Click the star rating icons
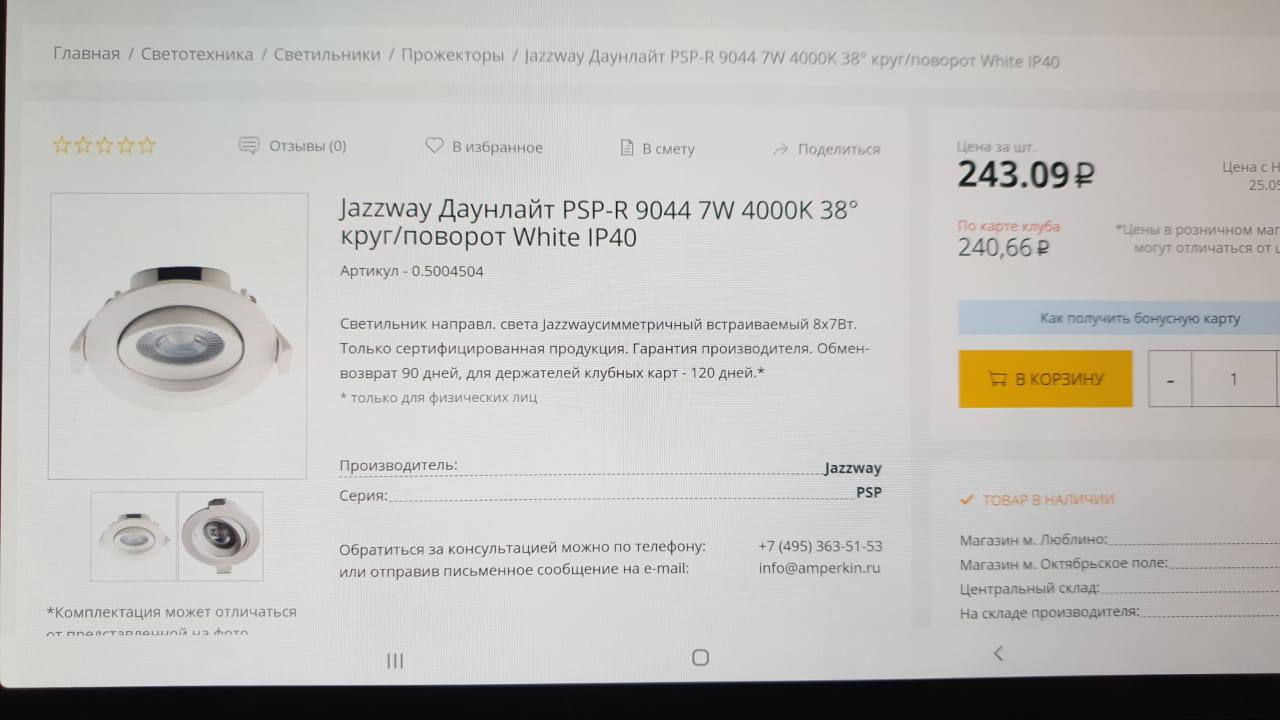The width and height of the screenshot is (1280, 720). click(x=104, y=145)
